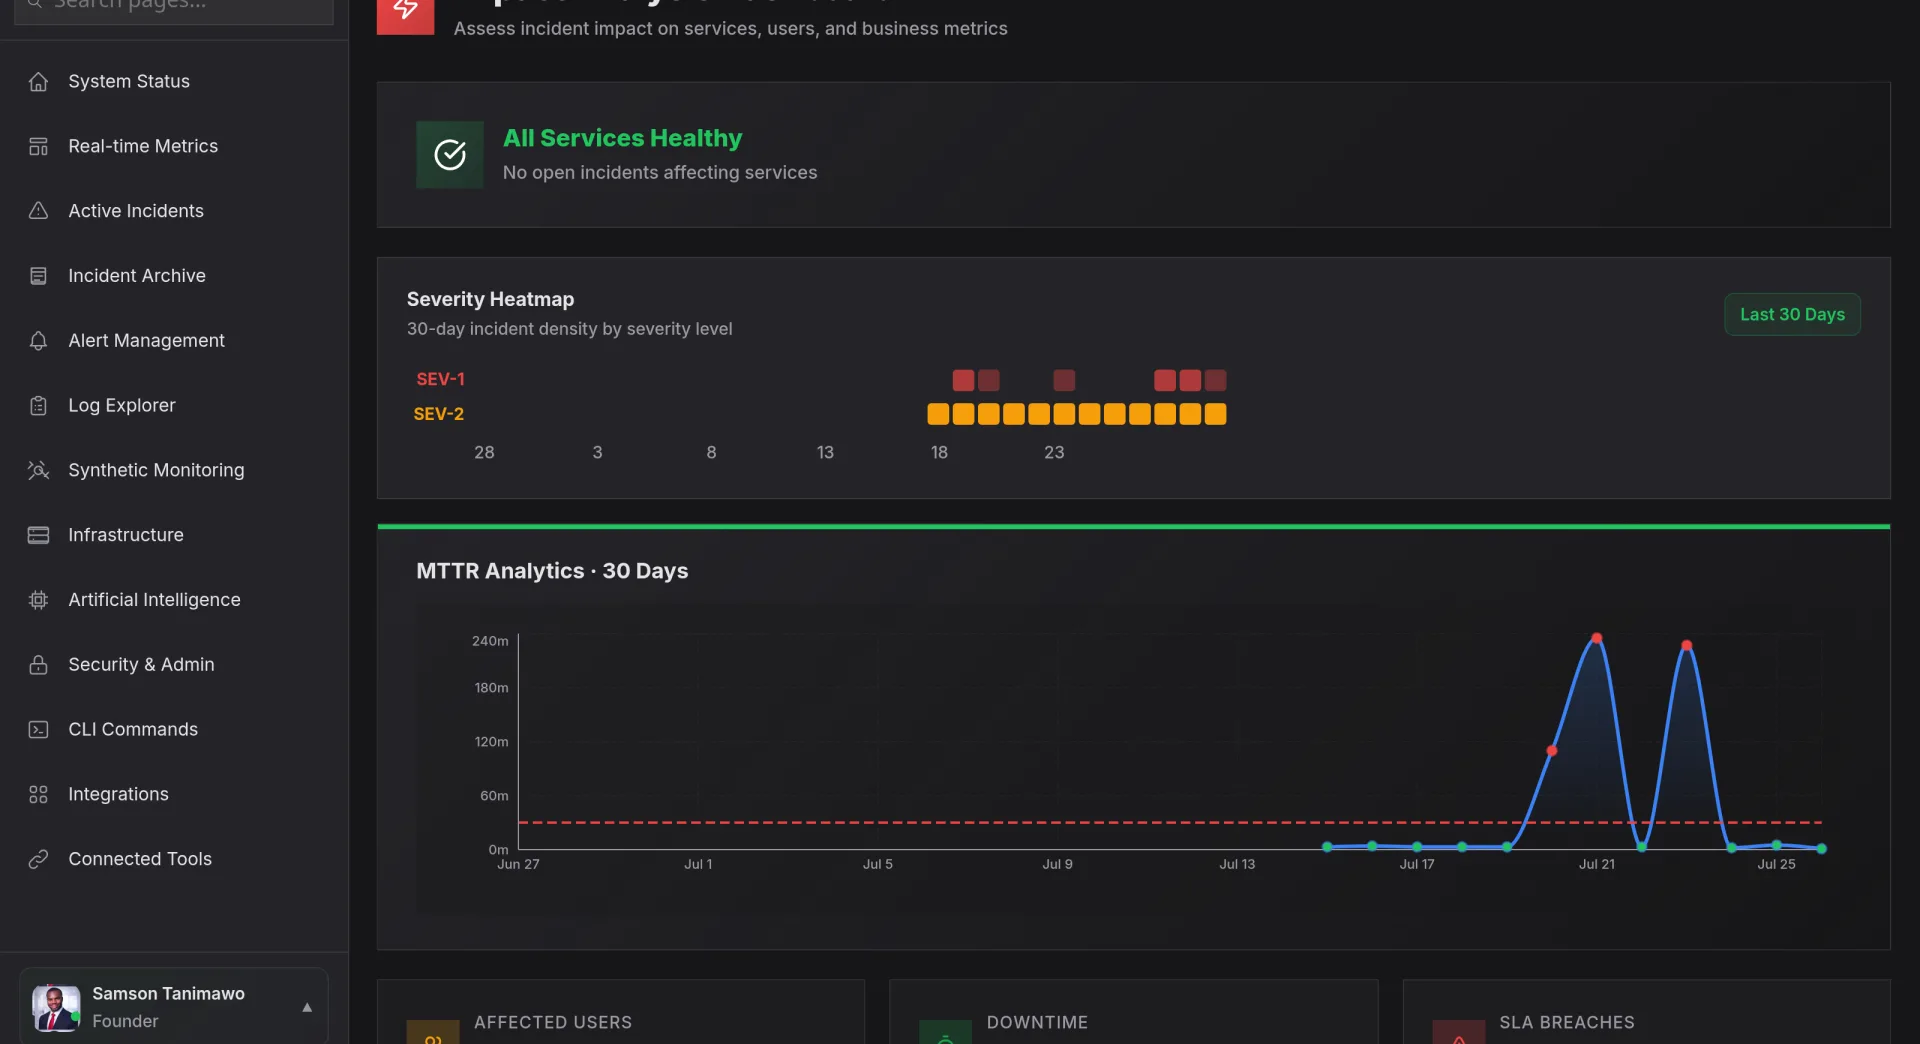Click the Jul 21 axis label
The image size is (1920, 1044).
click(x=1596, y=864)
